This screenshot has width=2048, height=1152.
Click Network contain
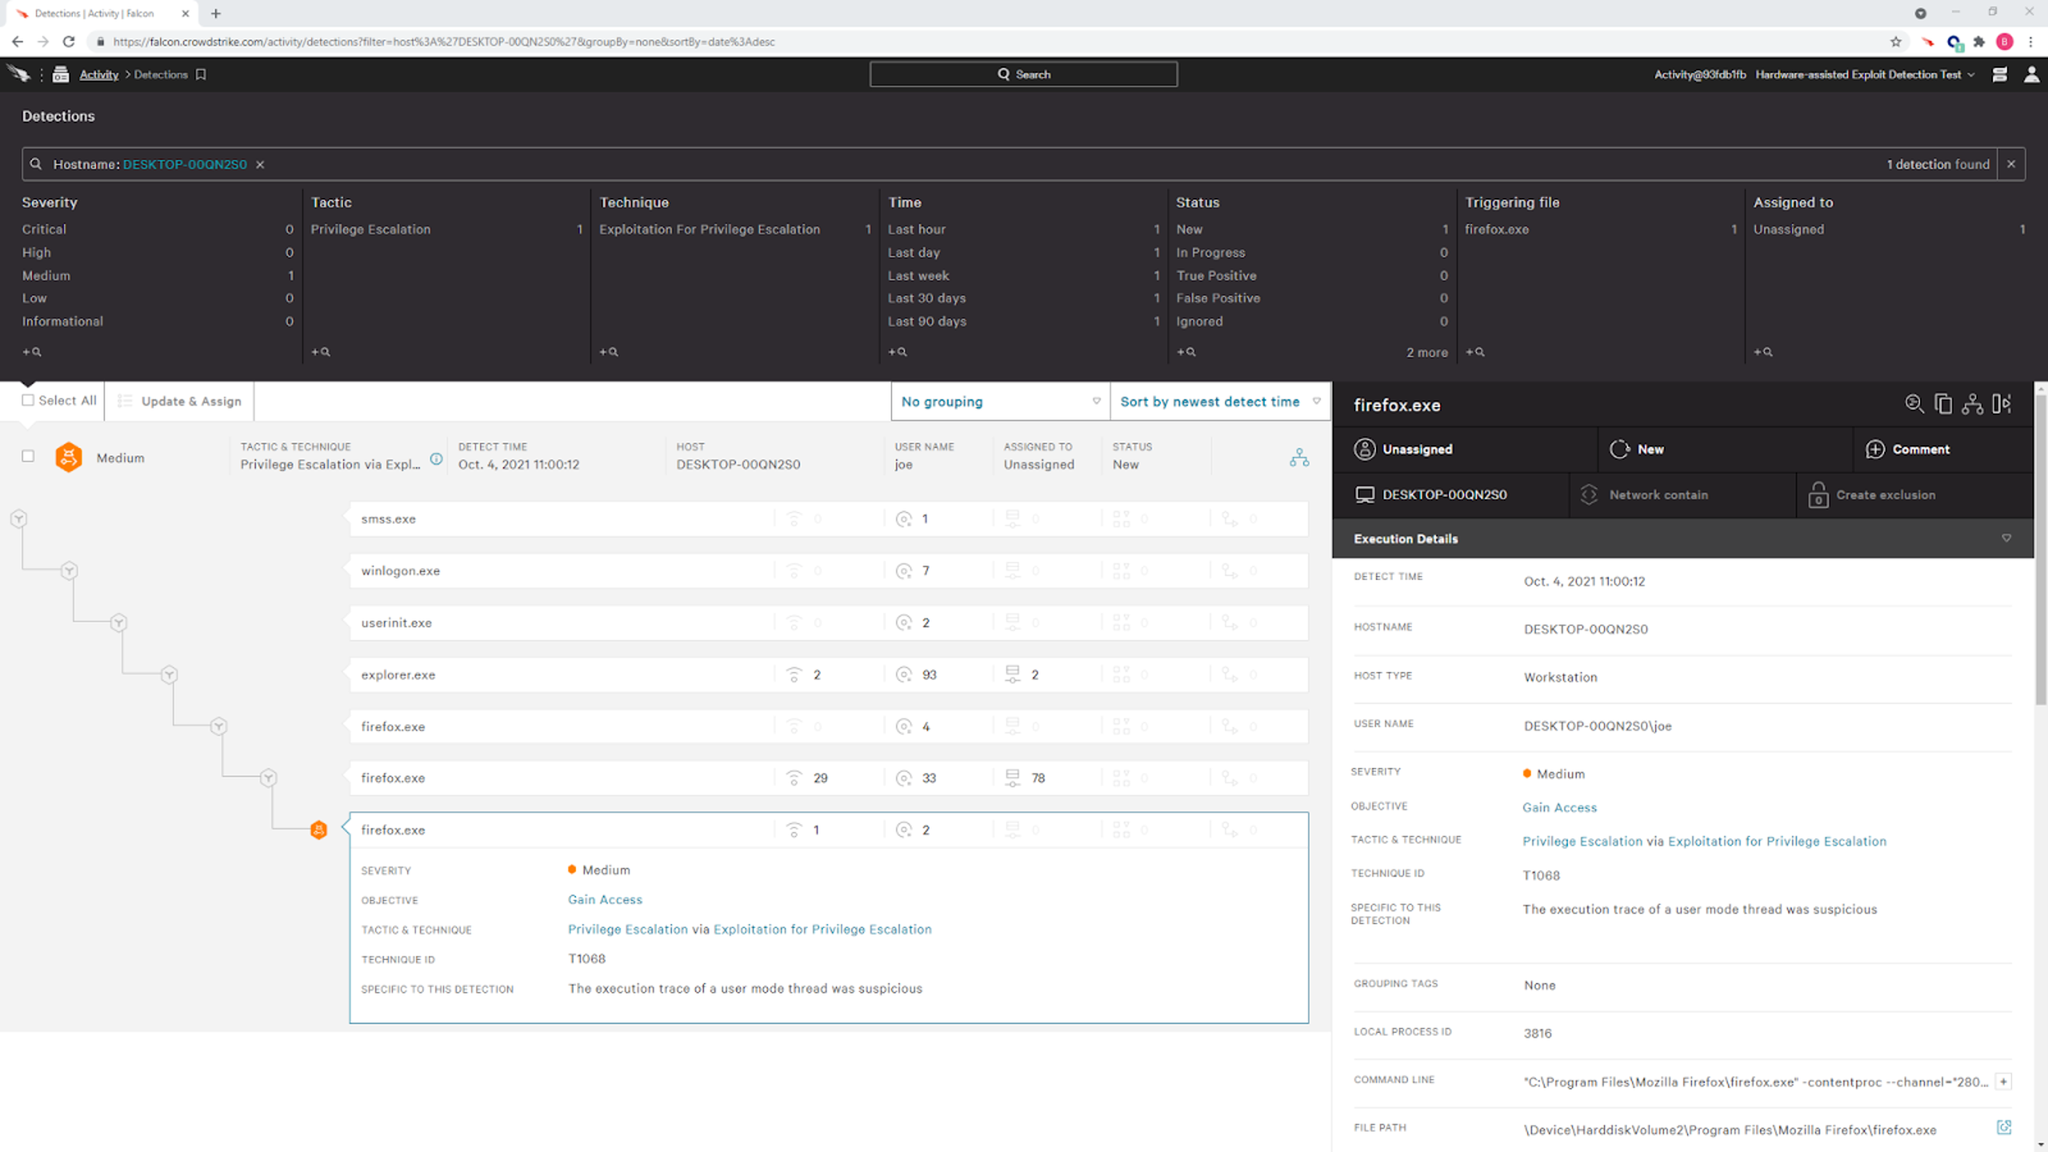1684,495
